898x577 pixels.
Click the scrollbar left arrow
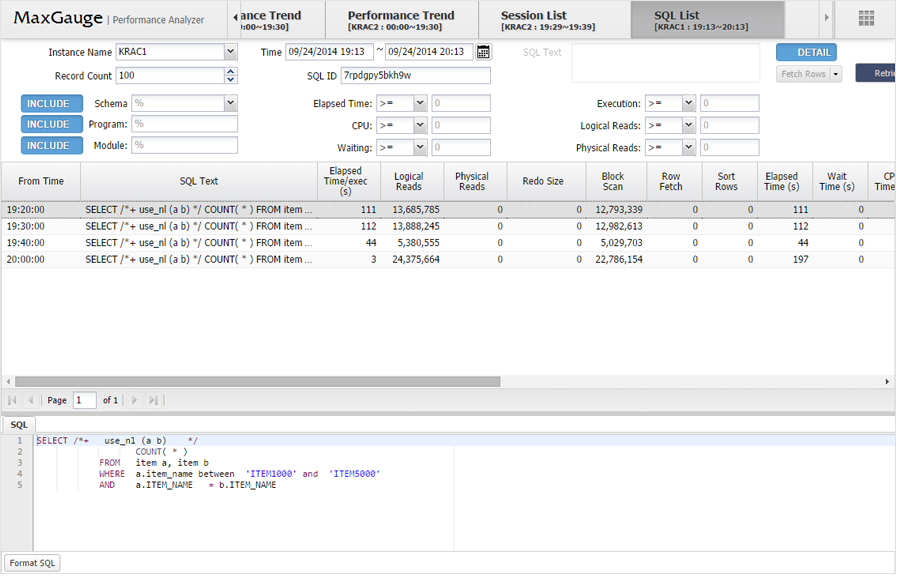point(8,382)
